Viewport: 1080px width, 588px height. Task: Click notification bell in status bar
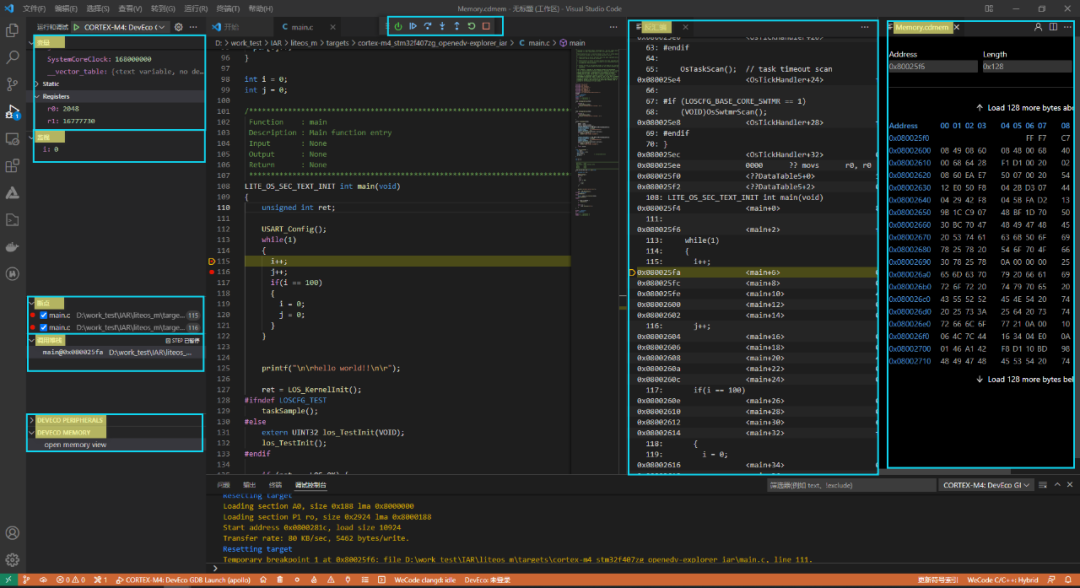point(1068,580)
